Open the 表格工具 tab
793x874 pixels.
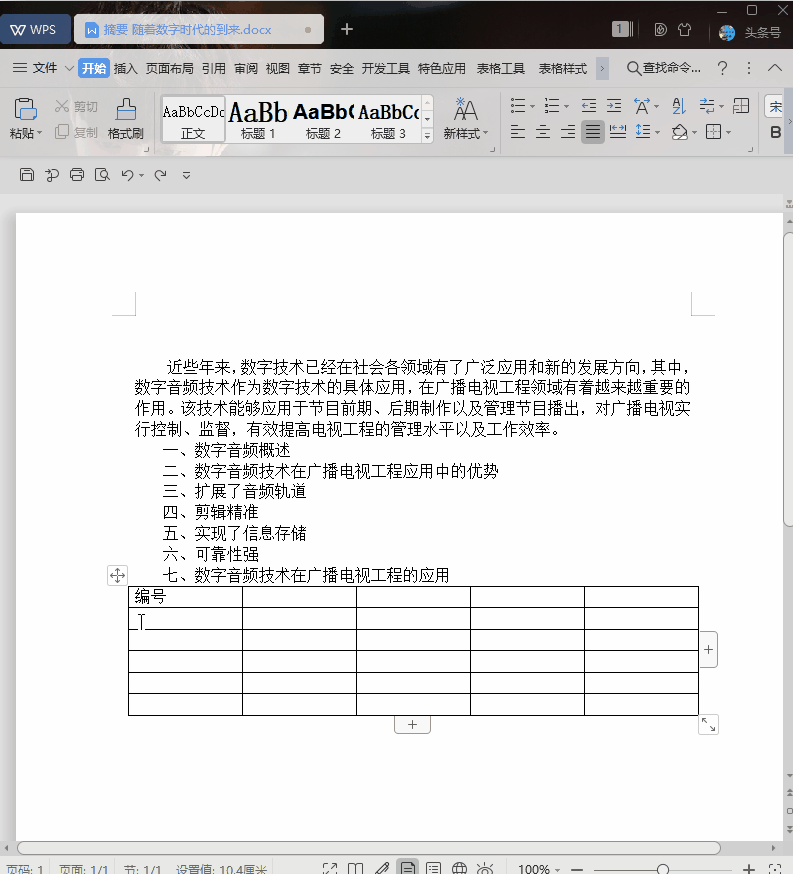click(x=500, y=68)
